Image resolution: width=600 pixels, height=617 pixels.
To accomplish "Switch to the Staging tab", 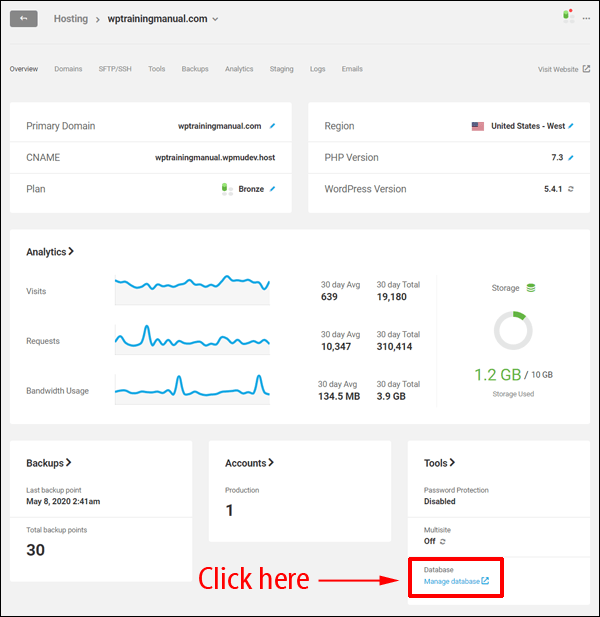I will [281, 69].
